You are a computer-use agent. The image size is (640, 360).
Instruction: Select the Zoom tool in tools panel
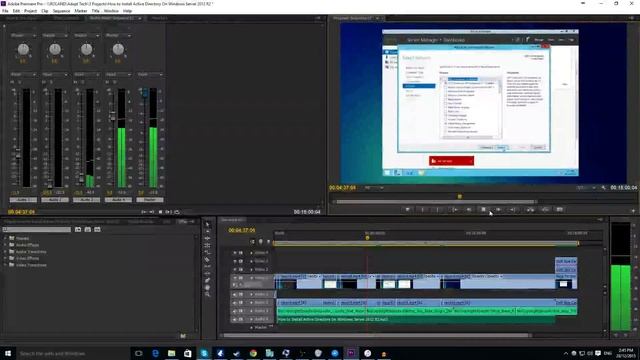coord(207,294)
